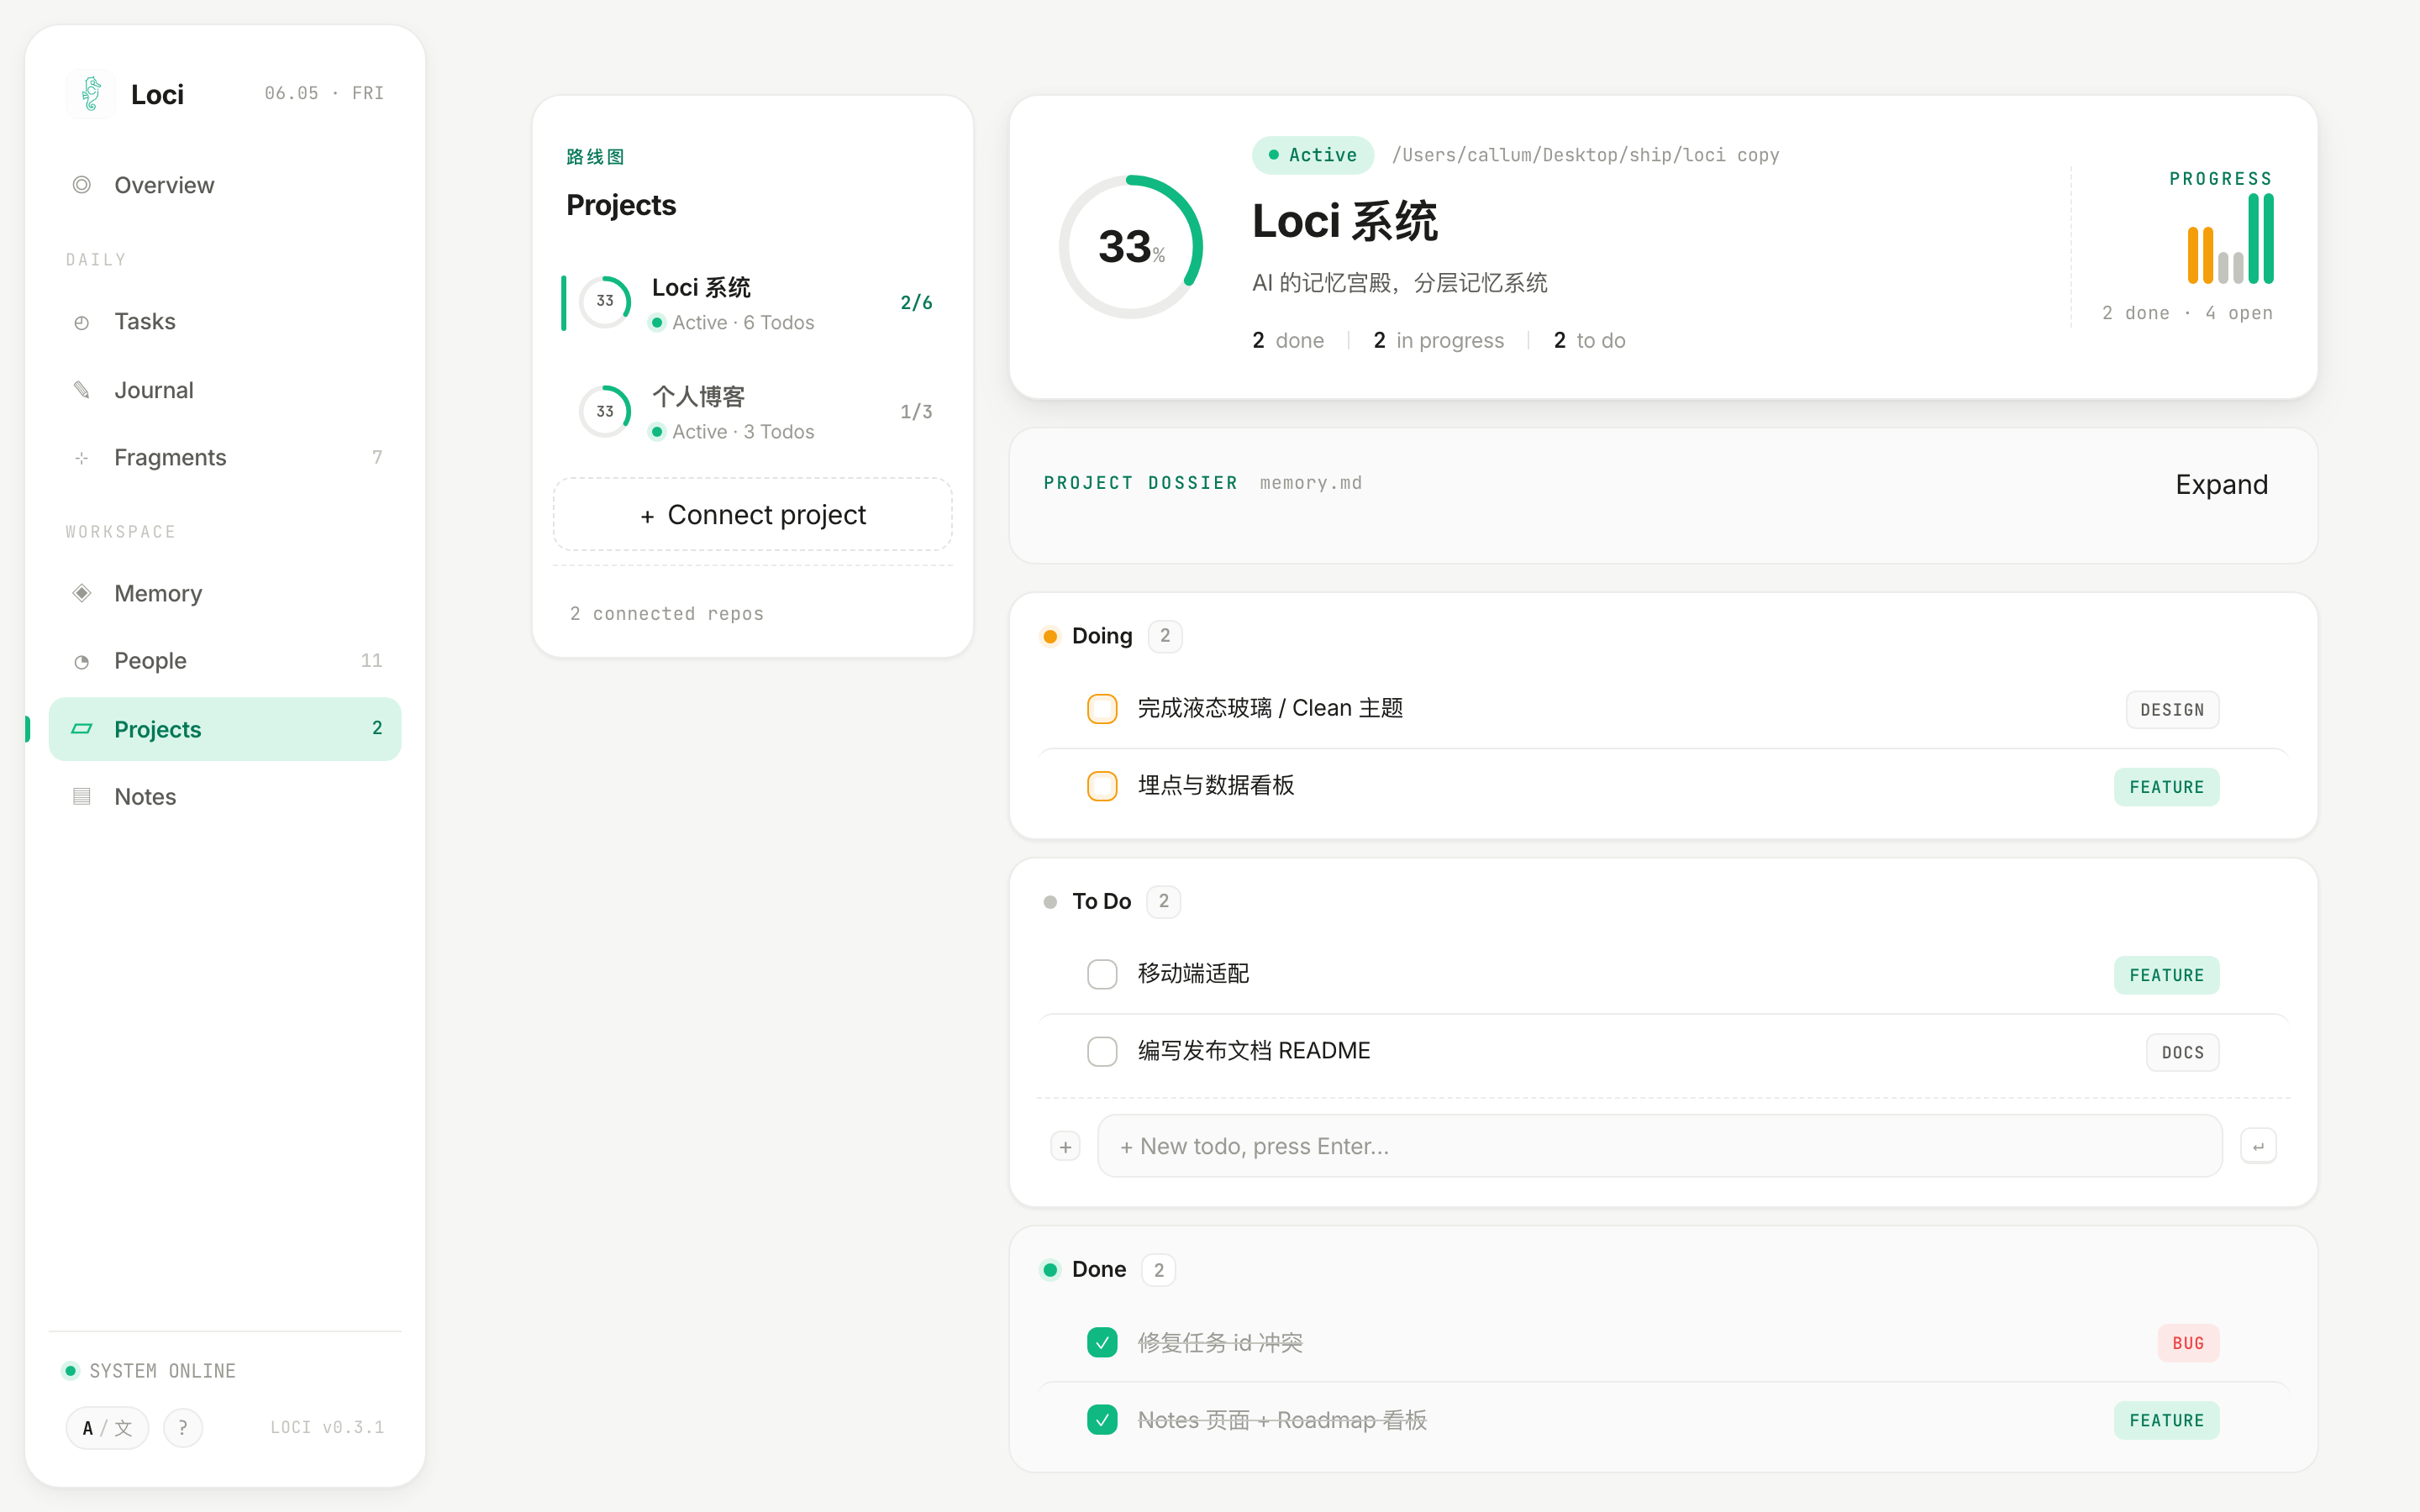
Task: Open Journal in the sidebar
Action: pos(225,390)
